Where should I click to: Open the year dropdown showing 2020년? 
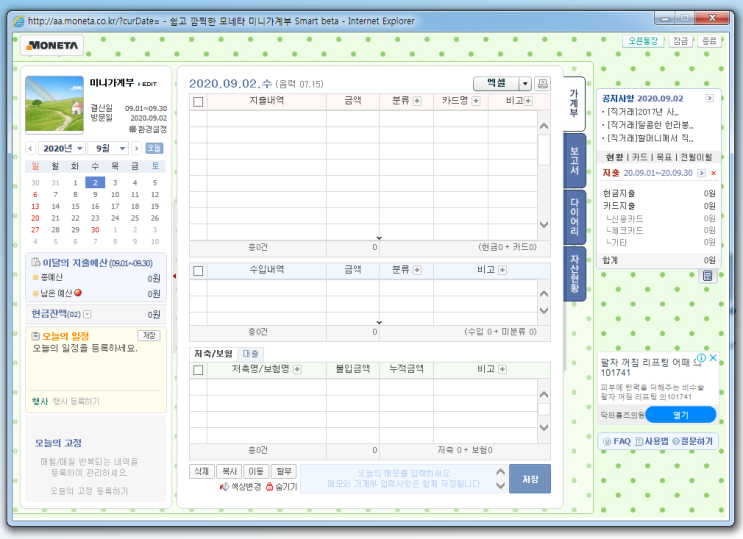(62, 148)
